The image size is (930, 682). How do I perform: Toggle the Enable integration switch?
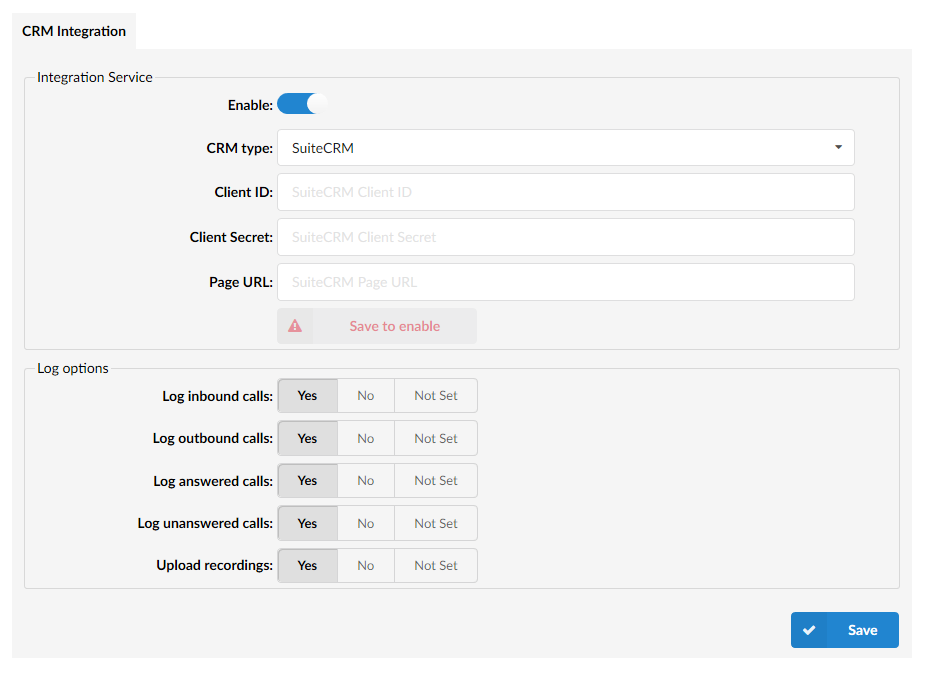point(302,104)
